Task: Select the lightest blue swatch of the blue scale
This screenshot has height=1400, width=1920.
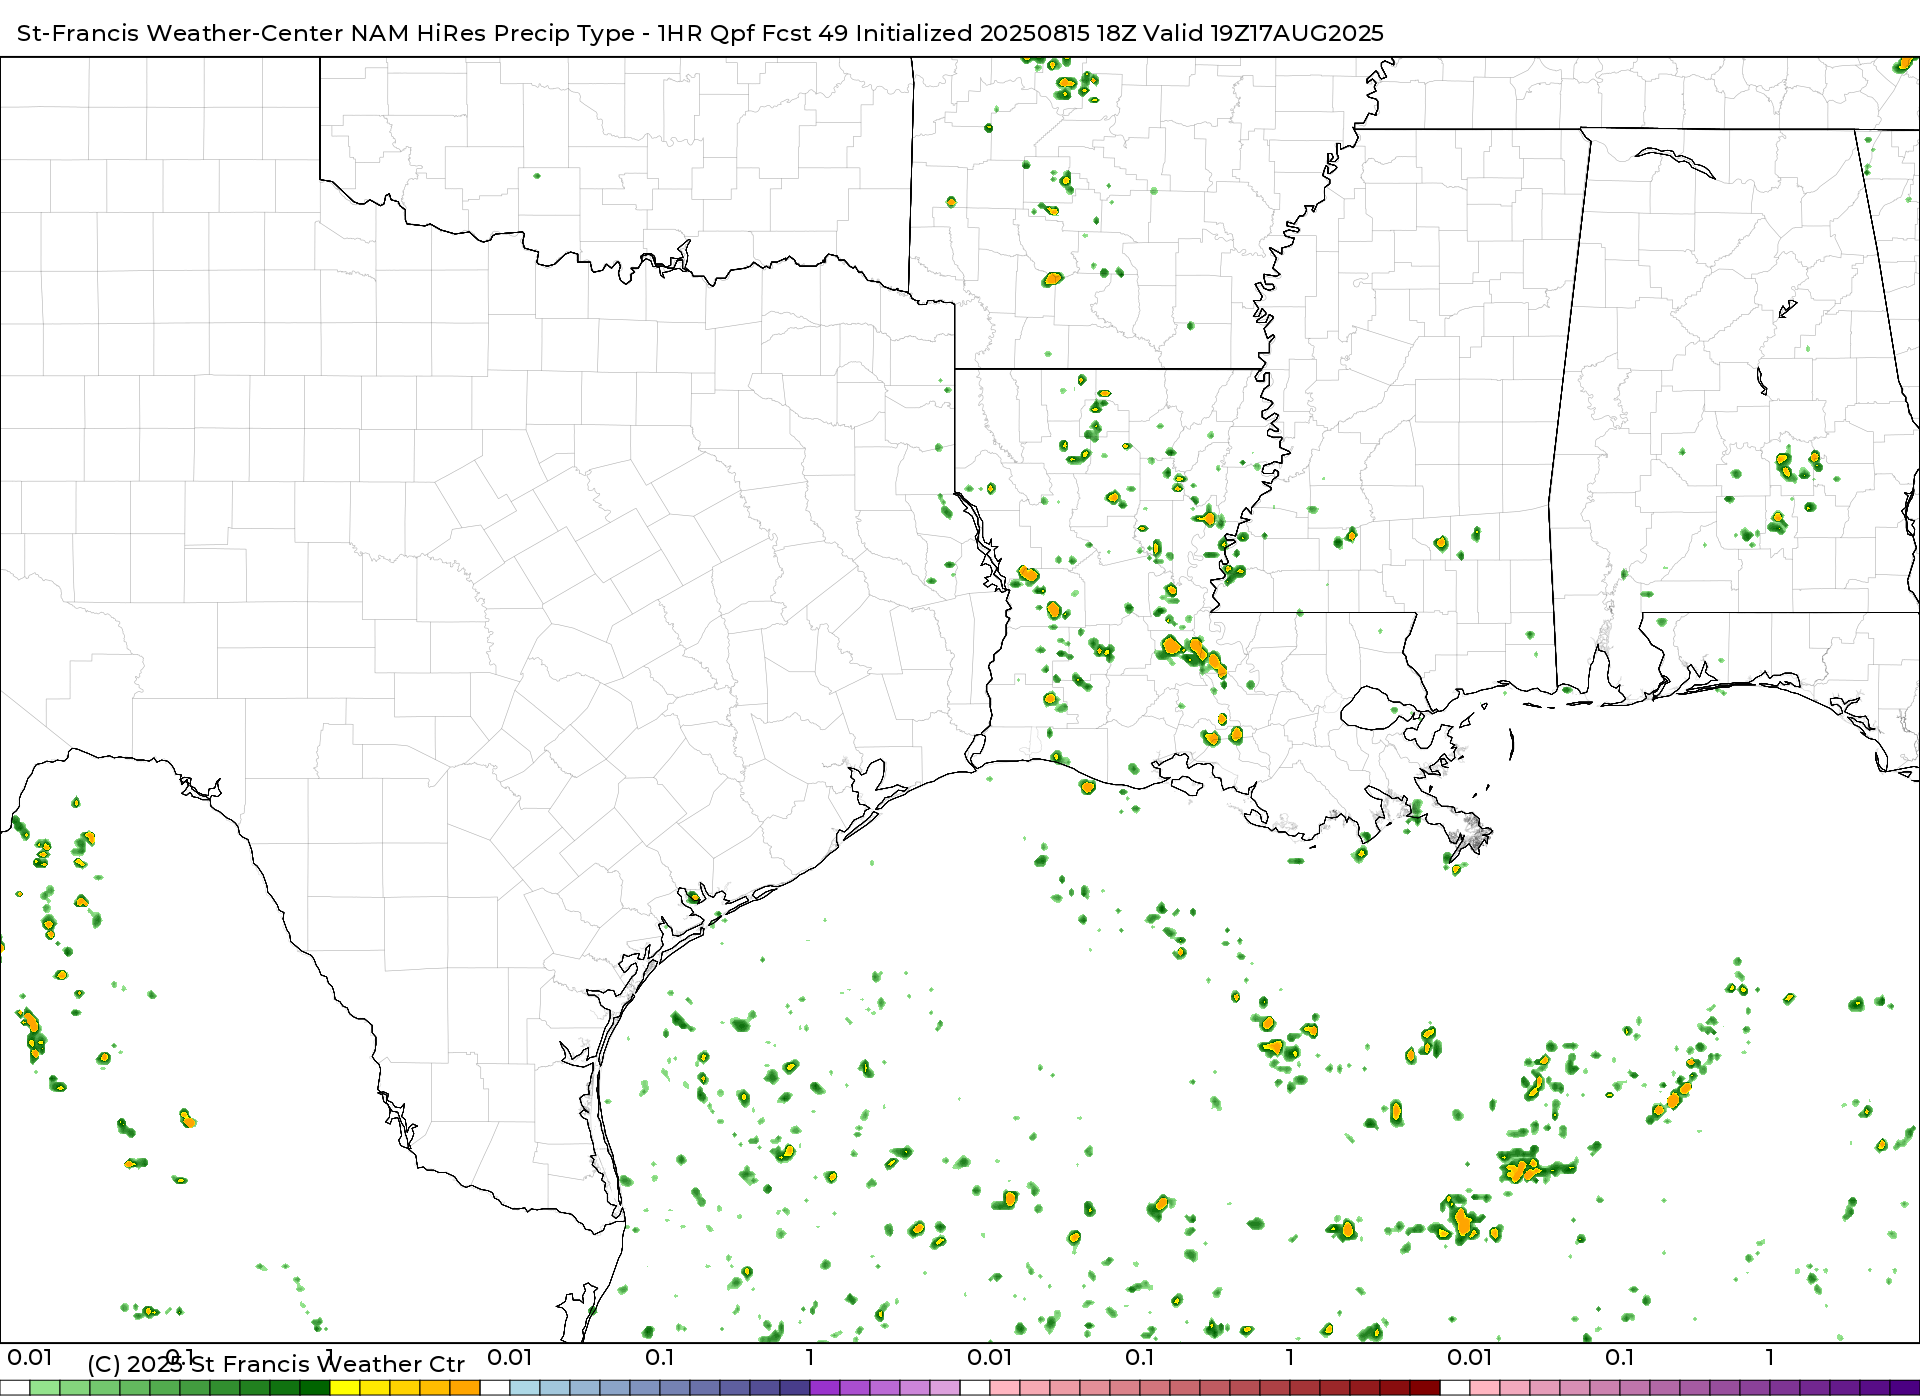Action: [x=525, y=1388]
